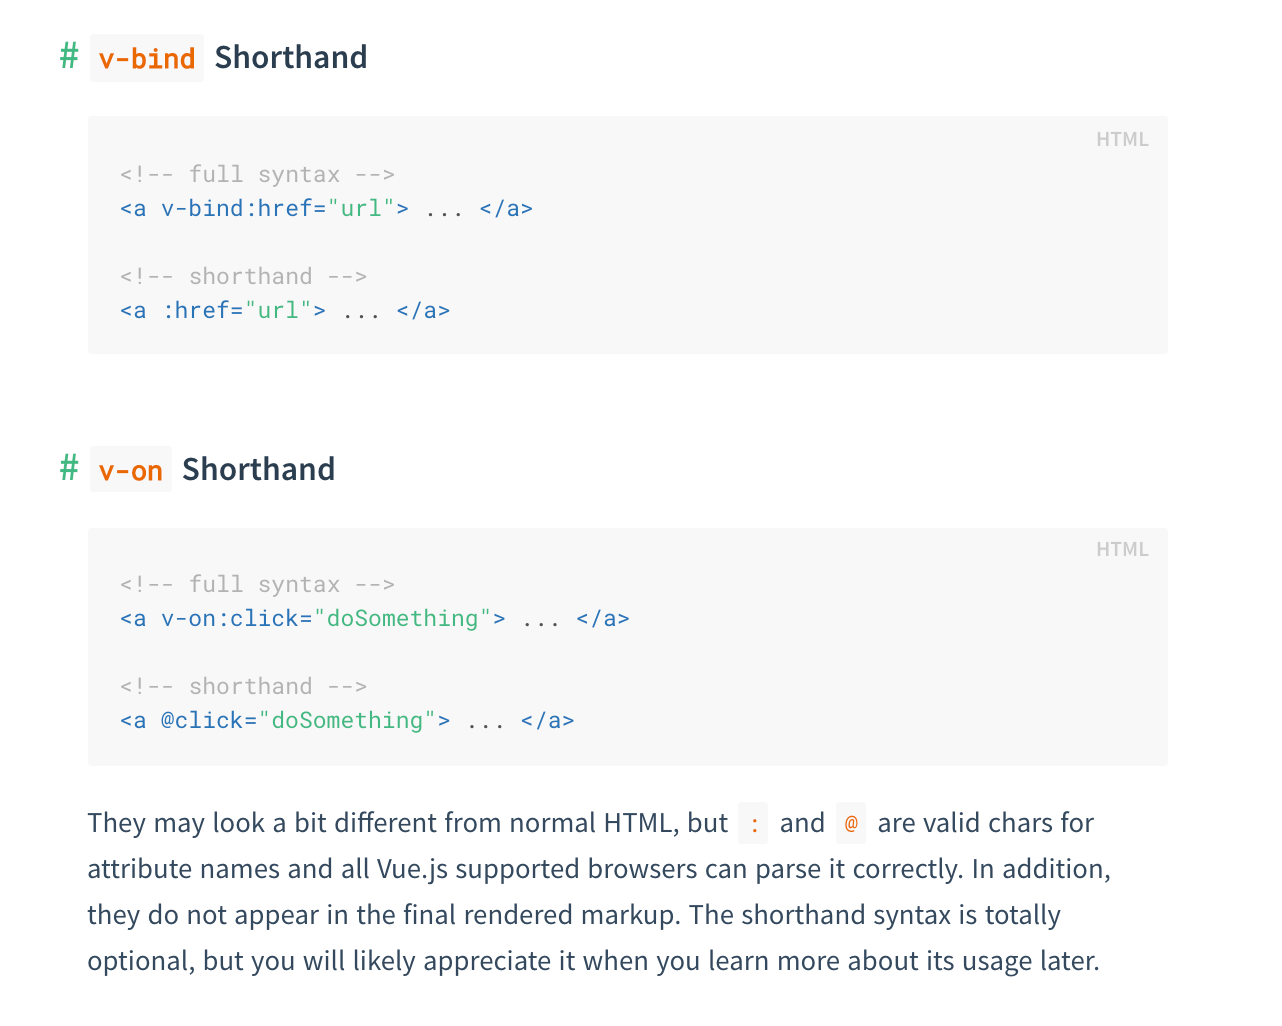Click the # anchor beside v-bind Shorthand
Viewport: 1282px width, 1026px height.
(69, 56)
